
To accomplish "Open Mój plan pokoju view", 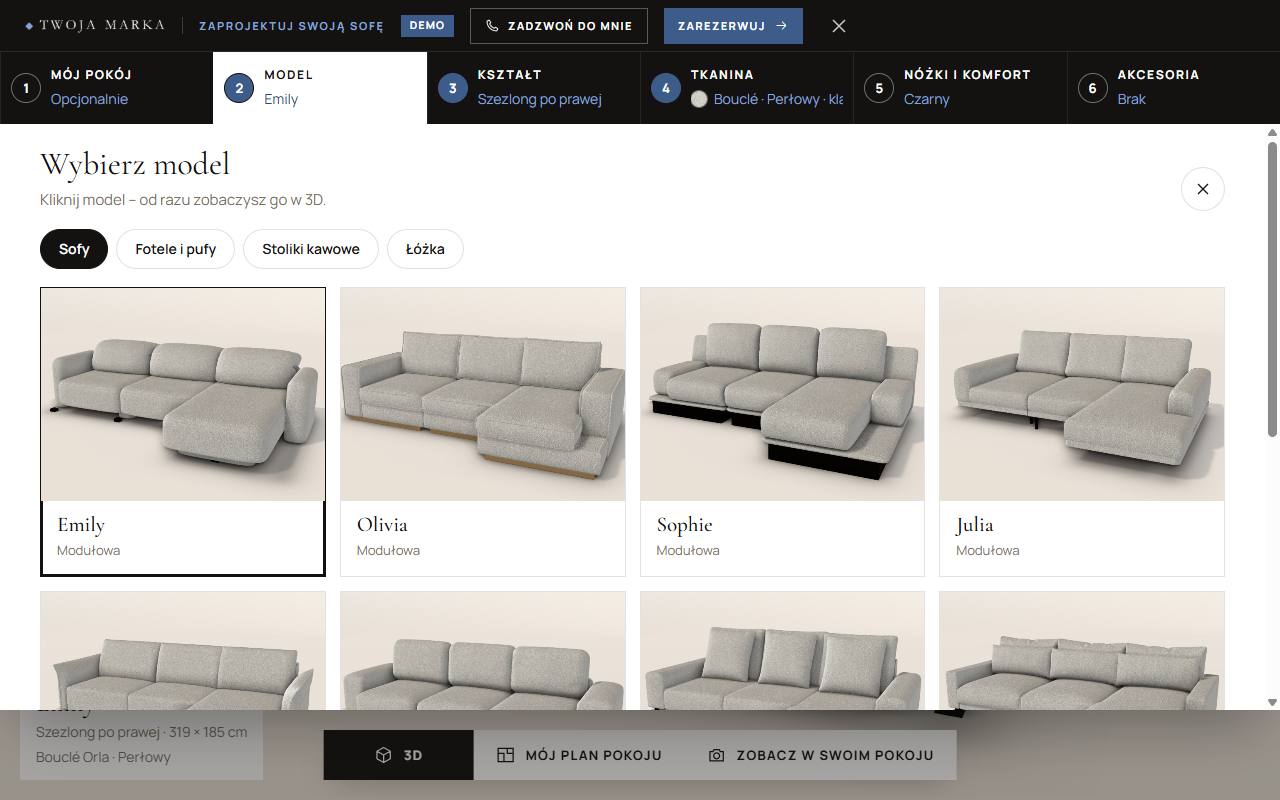I will click(x=580, y=755).
